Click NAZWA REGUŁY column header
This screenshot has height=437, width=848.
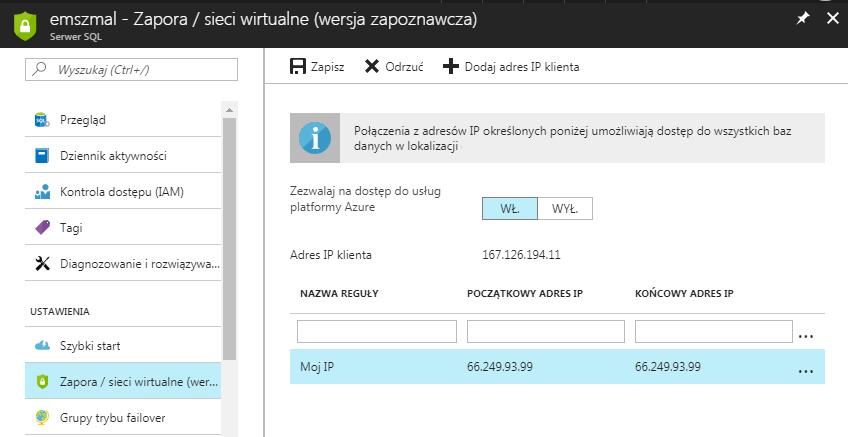pos(339,294)
